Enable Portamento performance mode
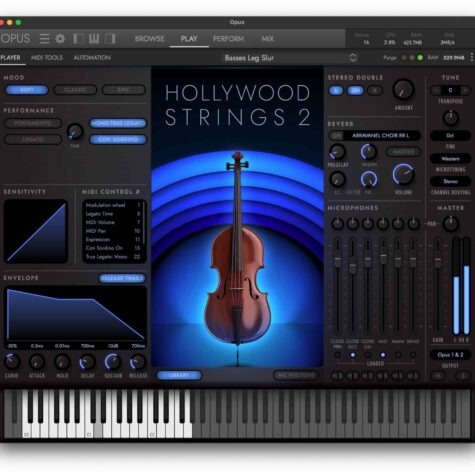 click(33, 123)
